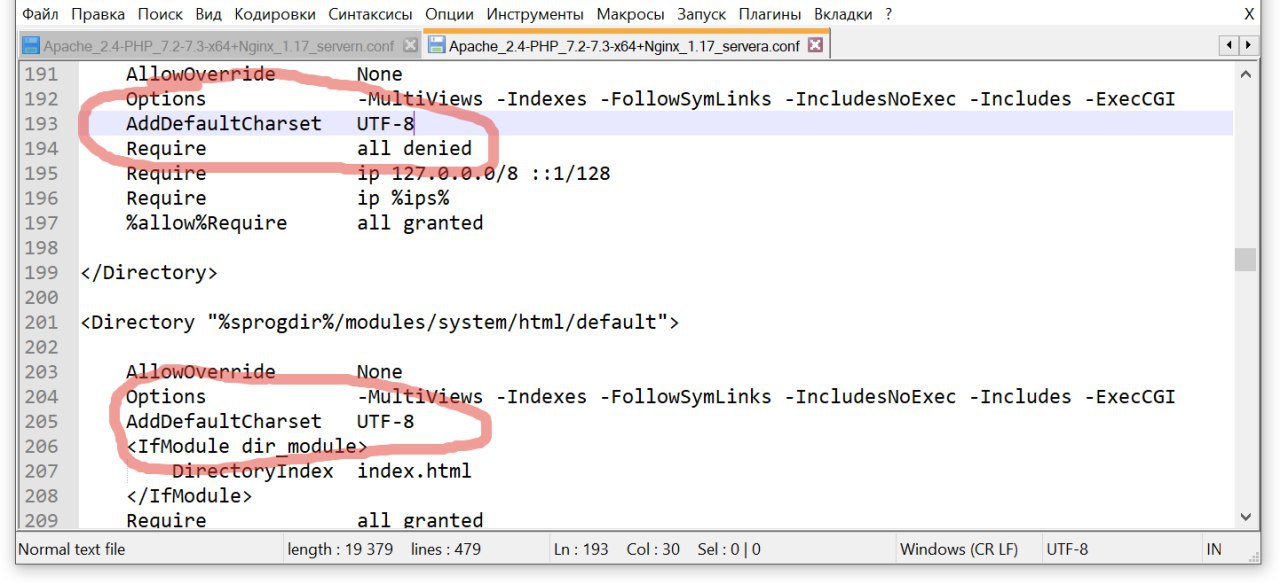The height and width of the screenshot is (584, 1280).
Task: Click '<IfModule dir_module>' on line 206
Action: pos(247,446)
